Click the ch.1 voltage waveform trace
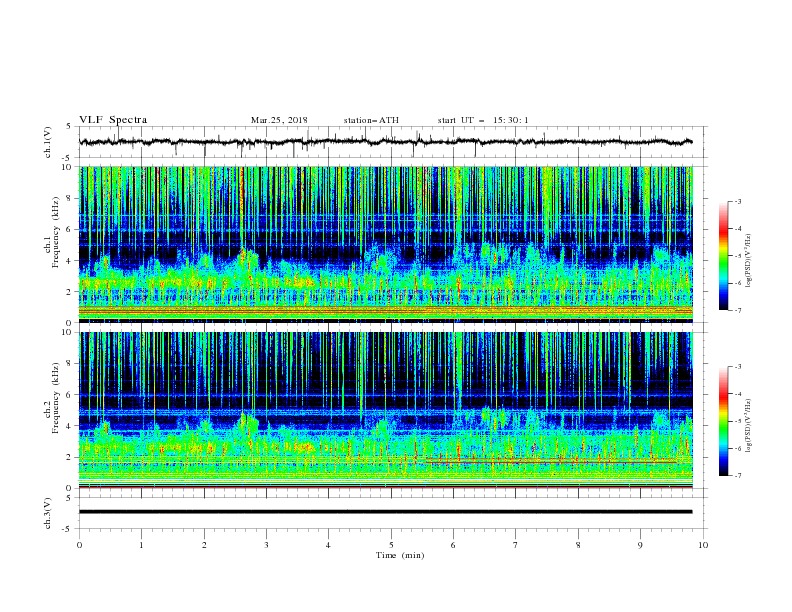 [x=385, y=142]
